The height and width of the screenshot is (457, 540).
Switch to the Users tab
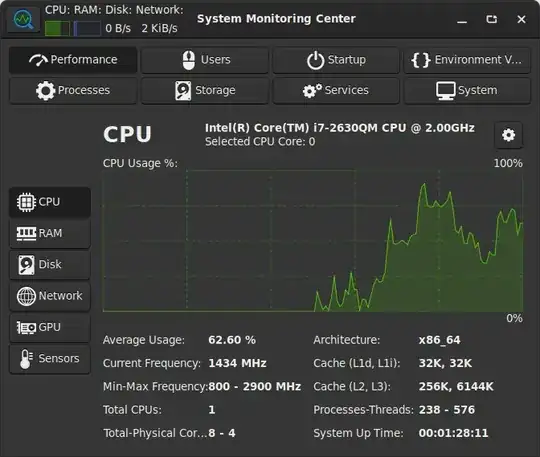pyautogui.click(x=205, y=60)
